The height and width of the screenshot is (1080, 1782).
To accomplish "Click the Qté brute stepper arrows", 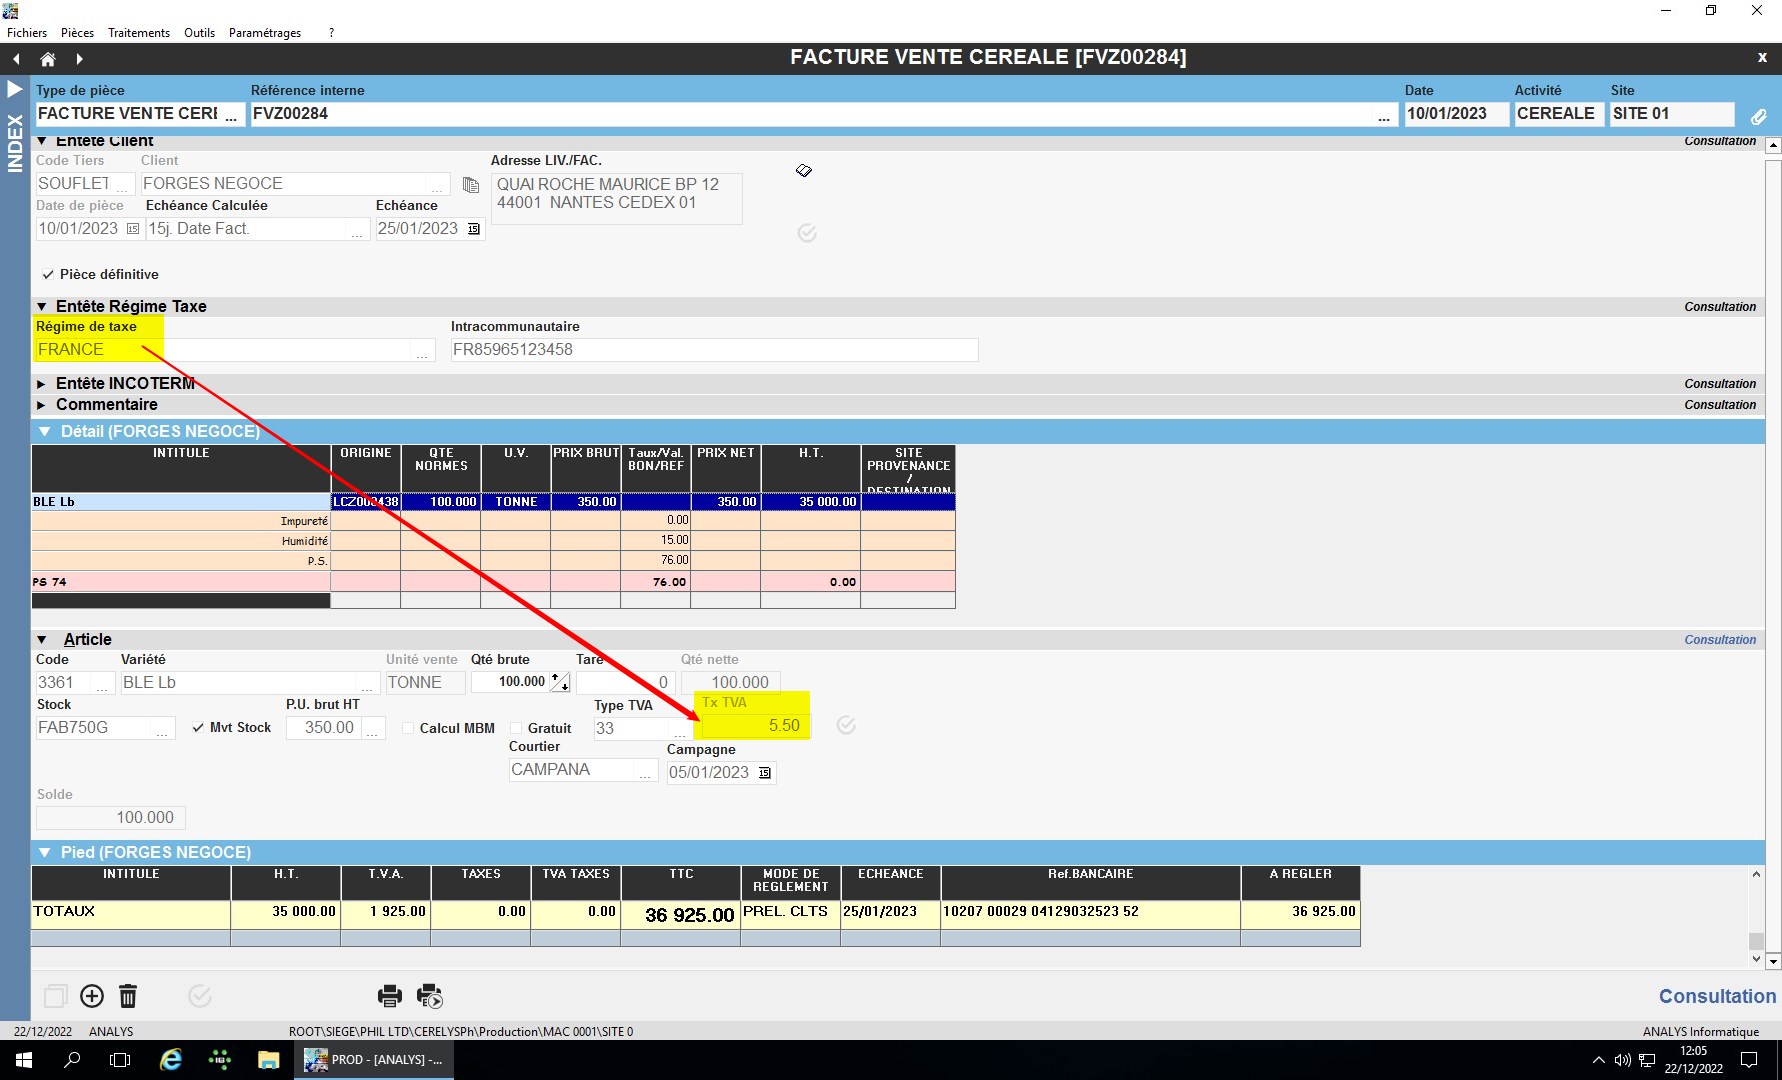I will [560, 682].
